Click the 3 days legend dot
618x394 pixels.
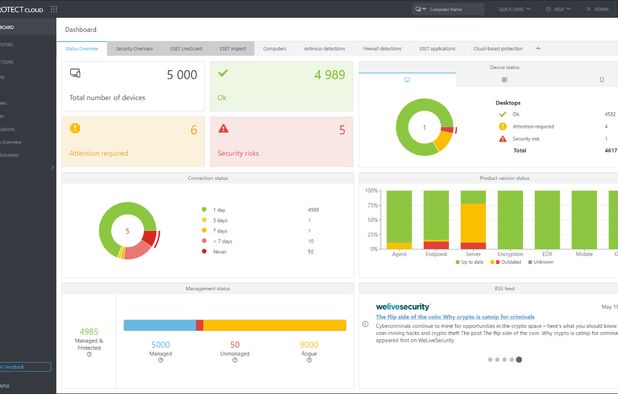204,220
